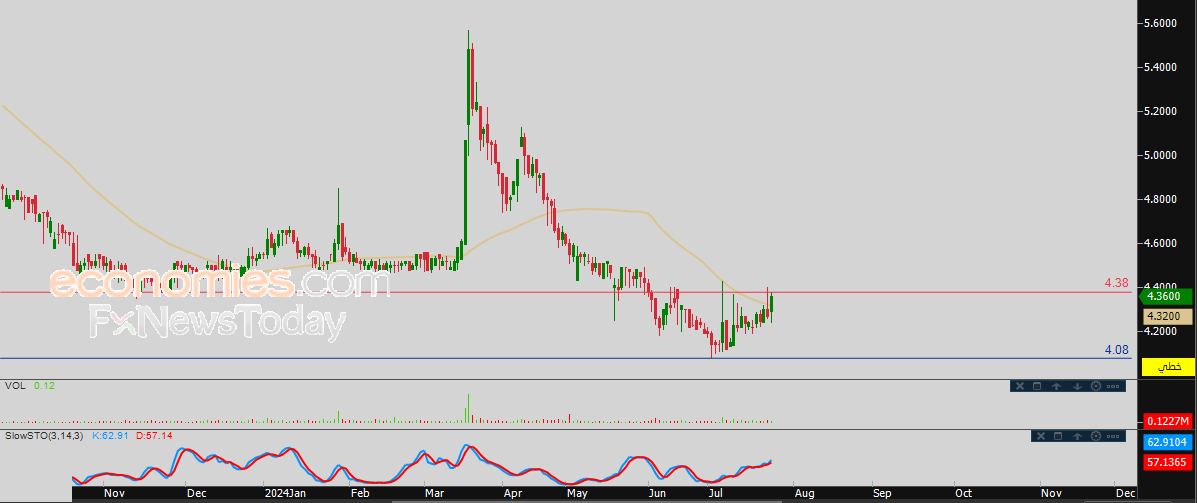
Task: Click the VOL indicator label
Action: point(15,386)
